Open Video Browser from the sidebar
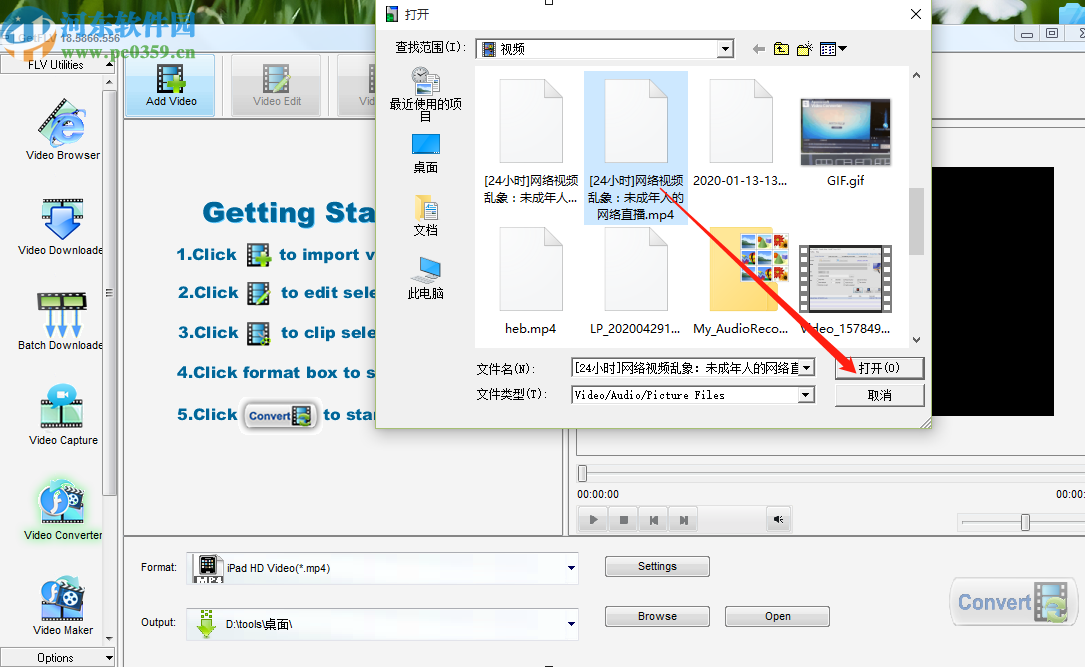This screenshot has height=667, width=1085. (62, 130)
